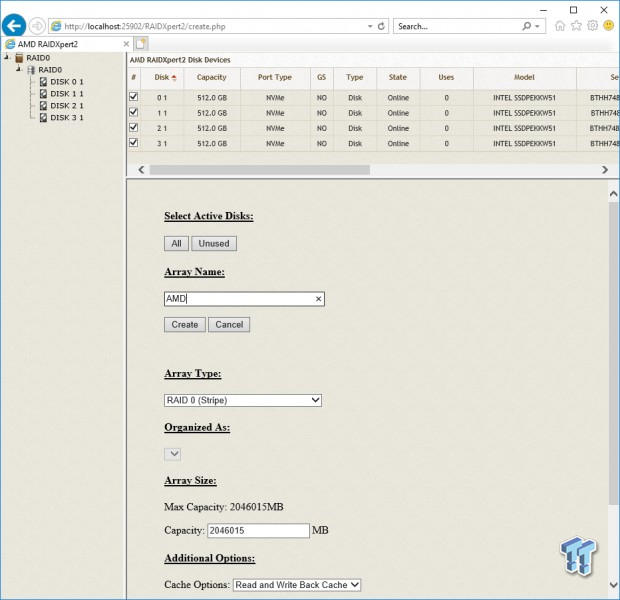This screenshot has width=620, height=600.
Task: Click the DISK 2 1 drive icon
Action: click(43, 106)
